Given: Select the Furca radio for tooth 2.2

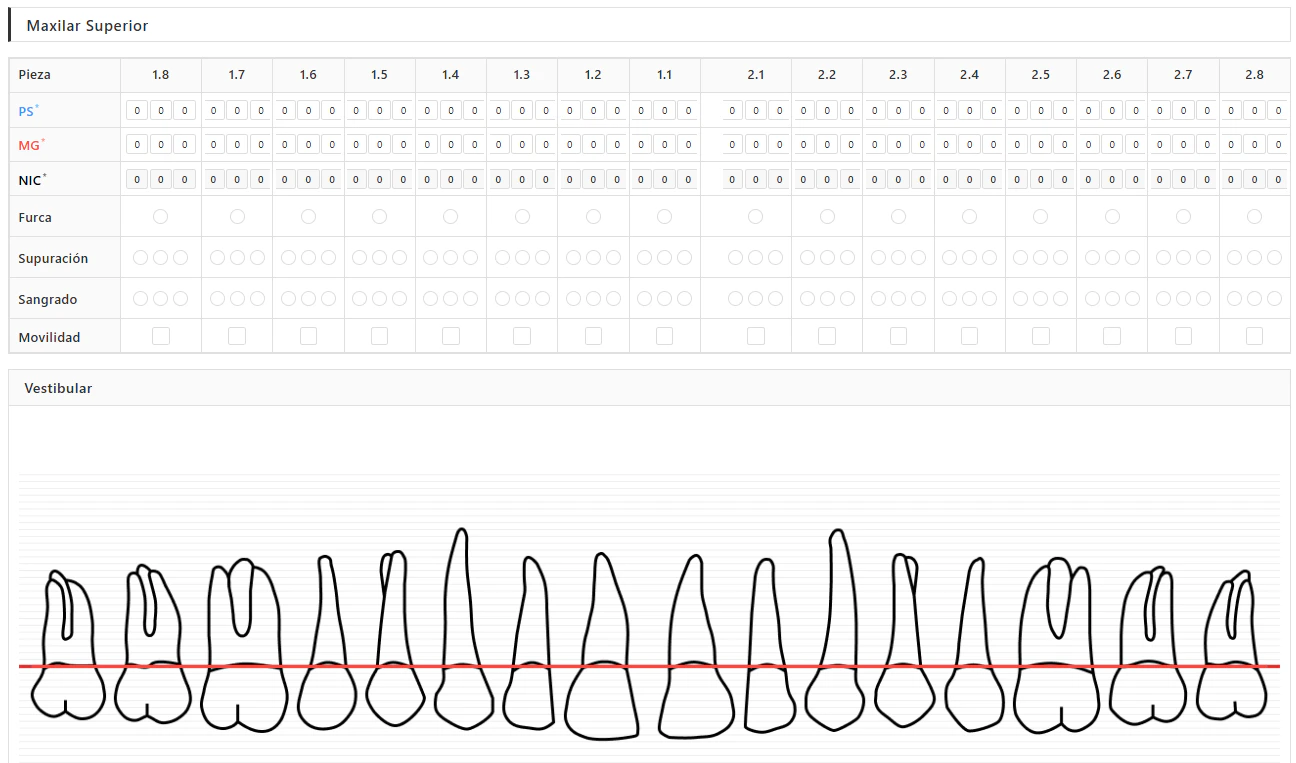Looking at the screenshot, I should [x=827, y=216].
